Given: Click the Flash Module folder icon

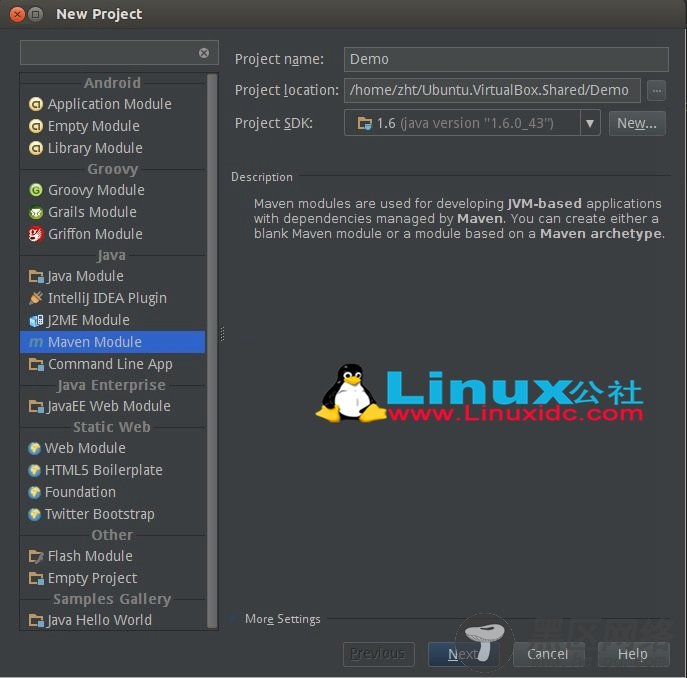Looking at the screenshot, I should click(36, 556).
